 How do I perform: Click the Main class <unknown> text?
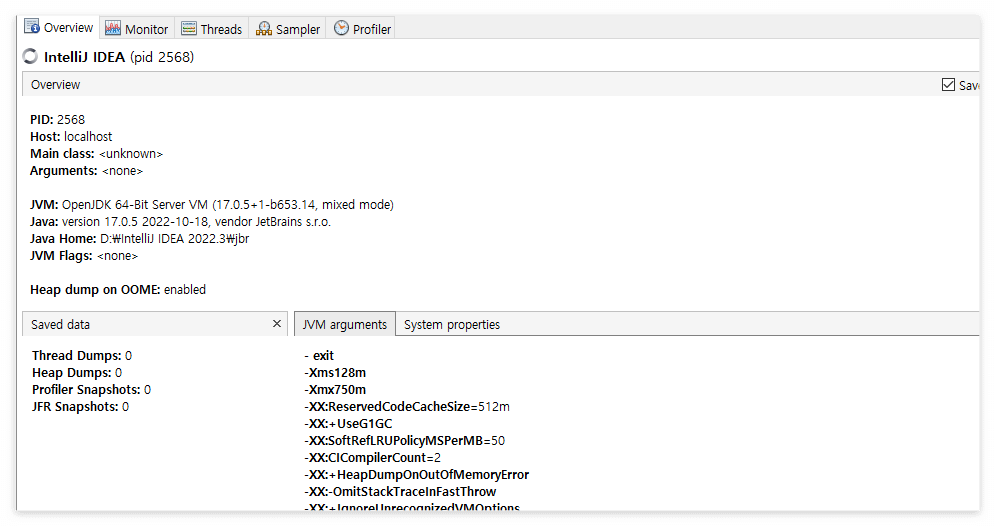96,154
